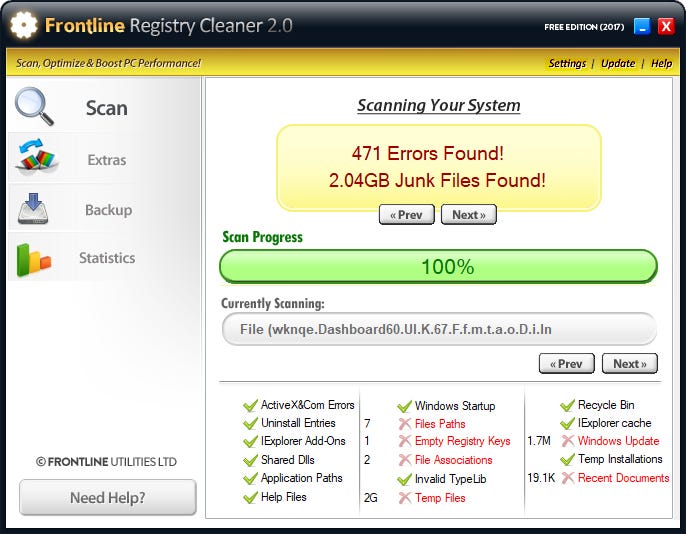Click green check next to IExplorer cache

567,423
